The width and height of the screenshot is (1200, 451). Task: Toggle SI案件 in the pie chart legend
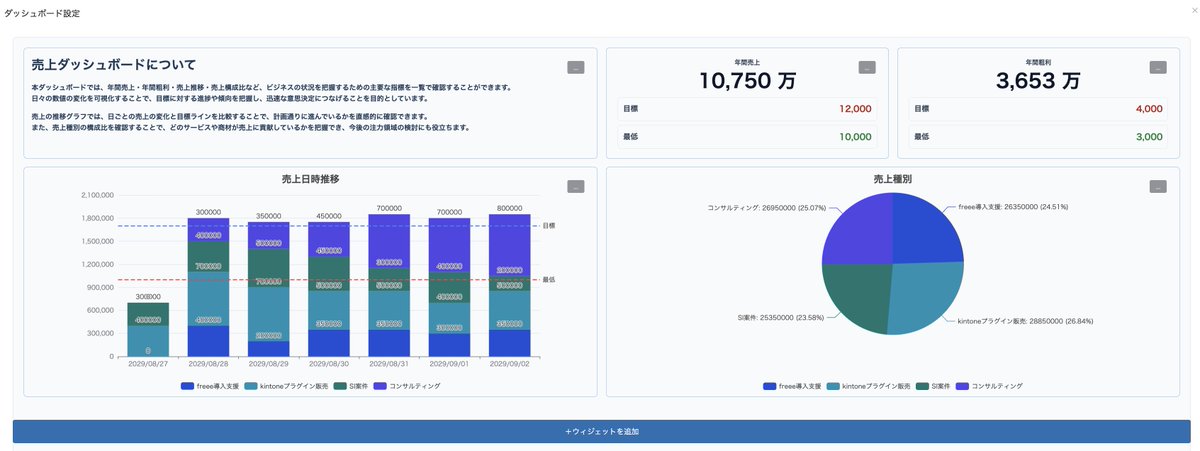point(932,385)
